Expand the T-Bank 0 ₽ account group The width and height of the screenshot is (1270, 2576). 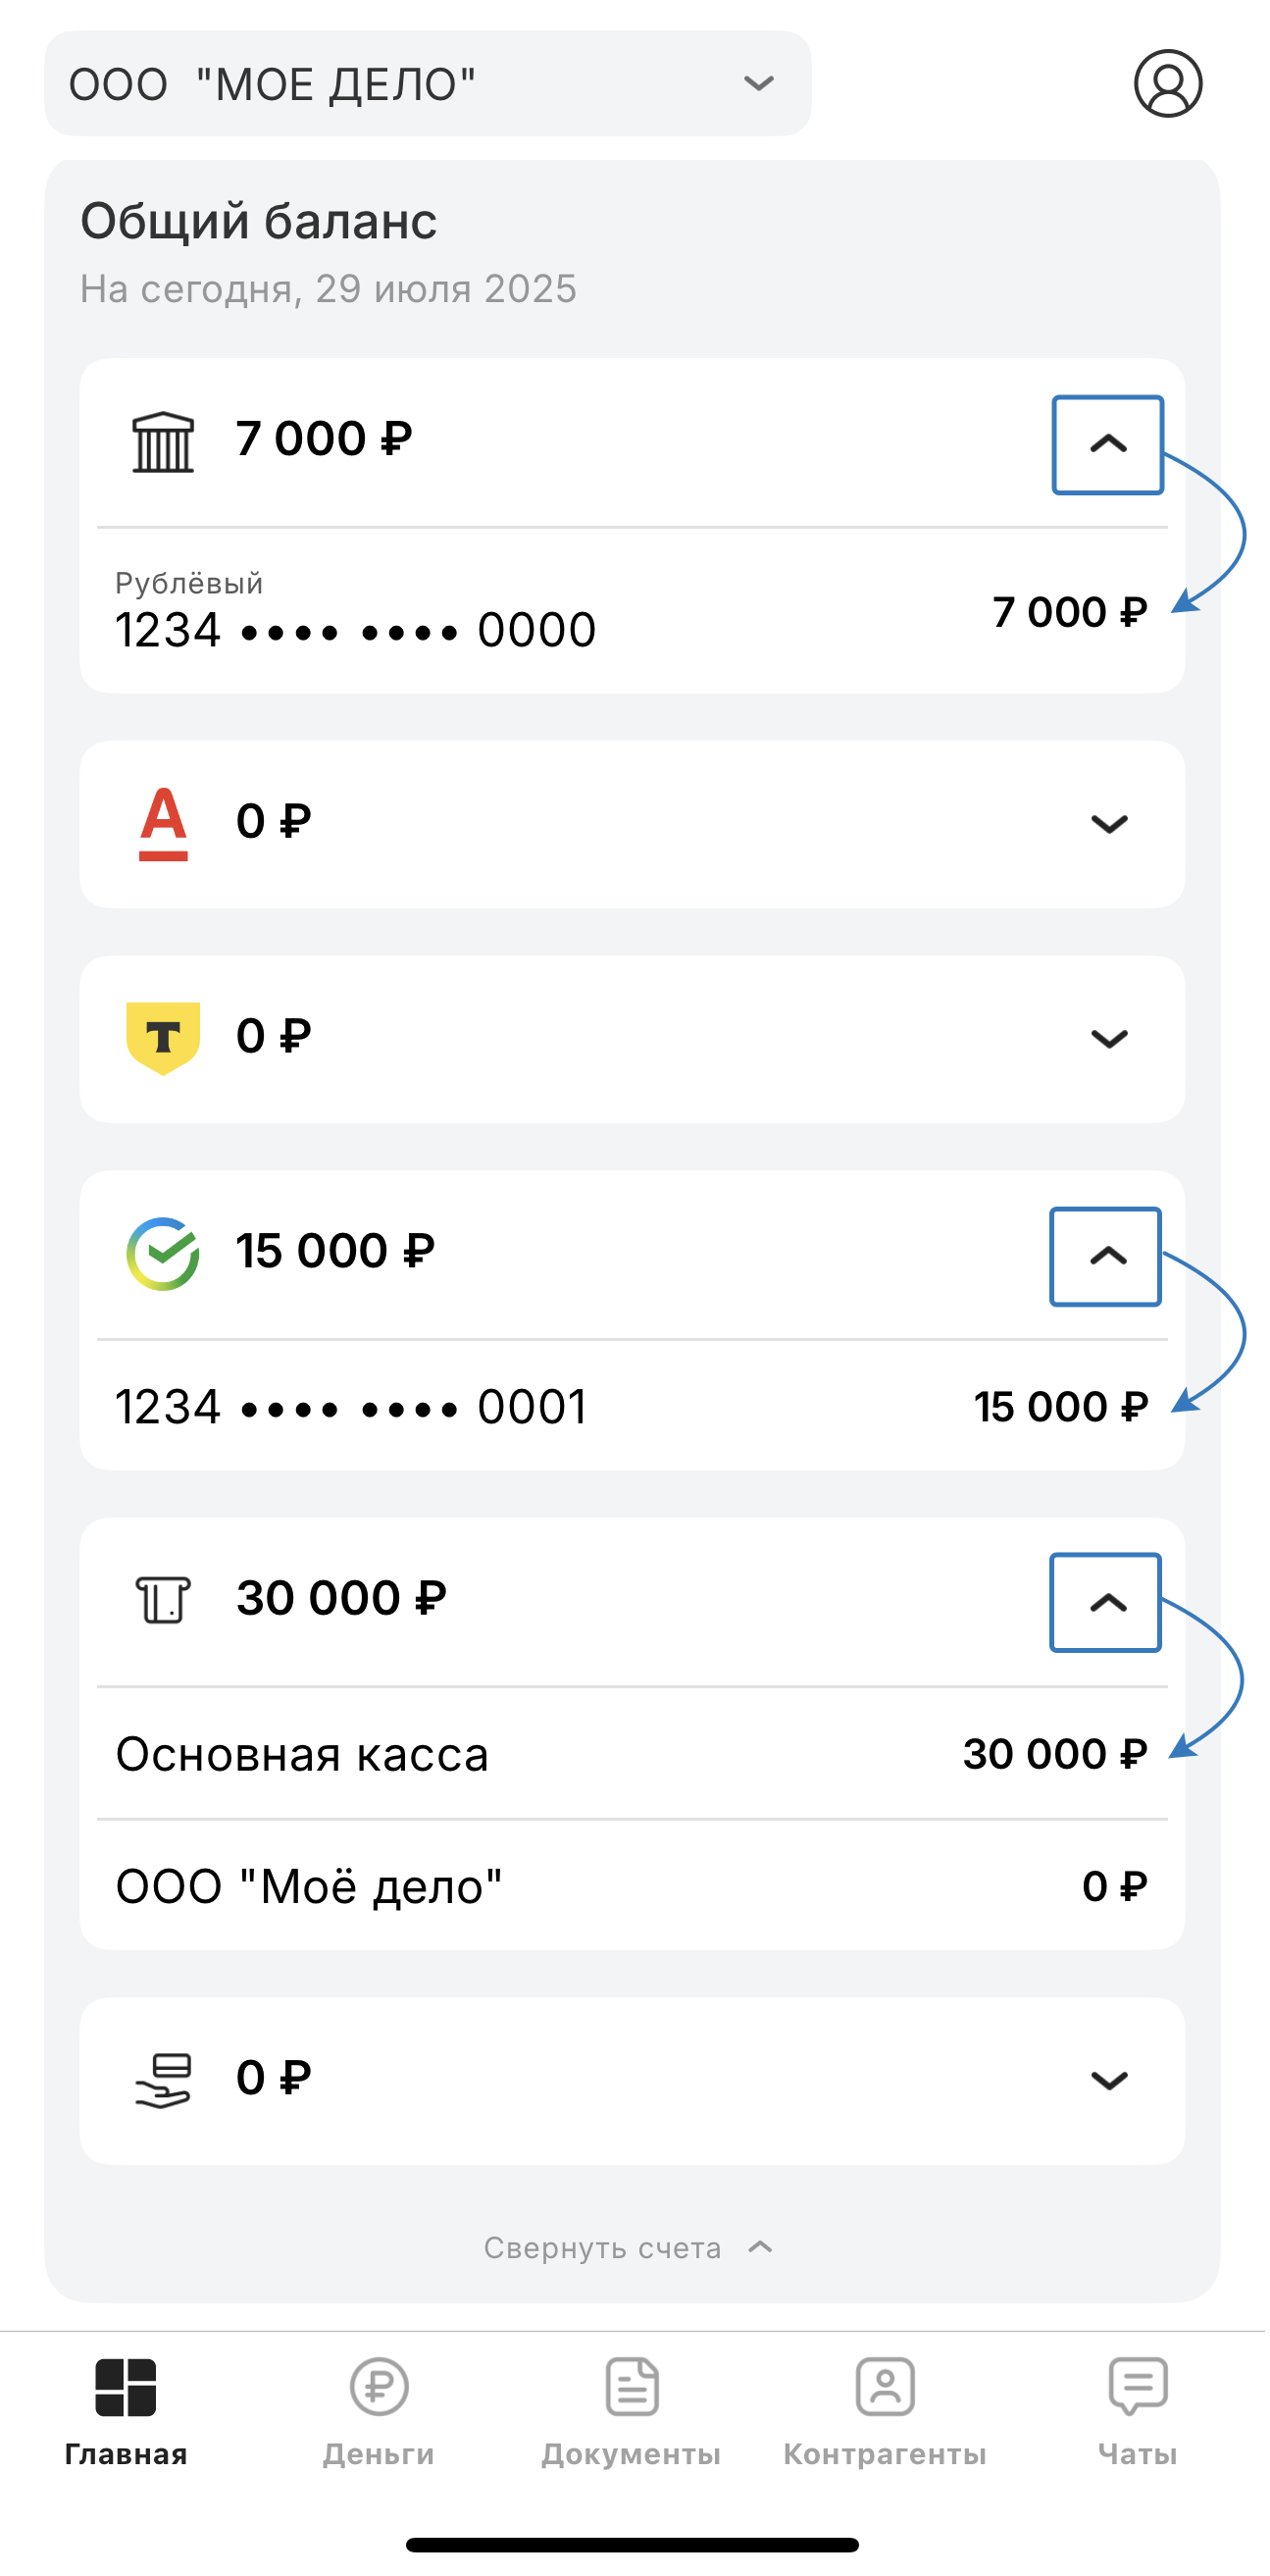pos(1109,1039)
